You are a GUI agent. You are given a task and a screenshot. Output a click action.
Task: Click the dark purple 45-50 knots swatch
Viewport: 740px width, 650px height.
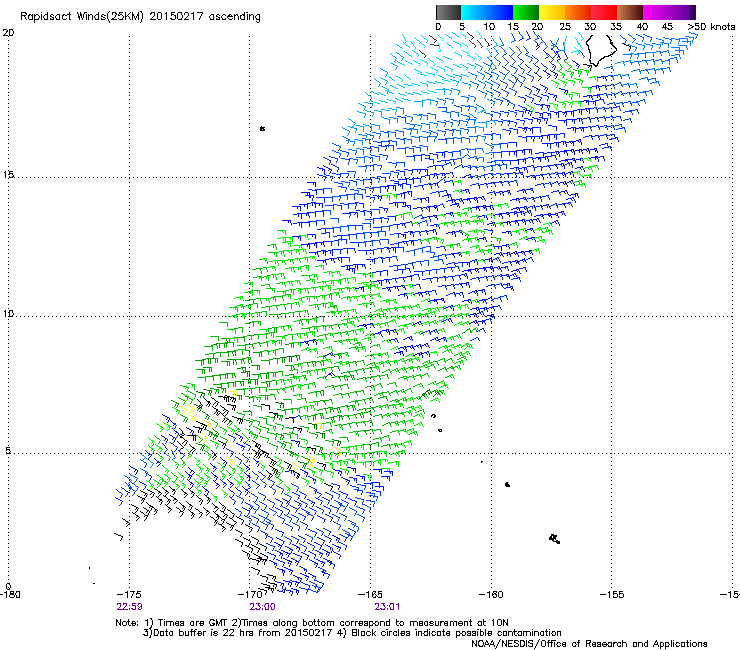[682, 12]
